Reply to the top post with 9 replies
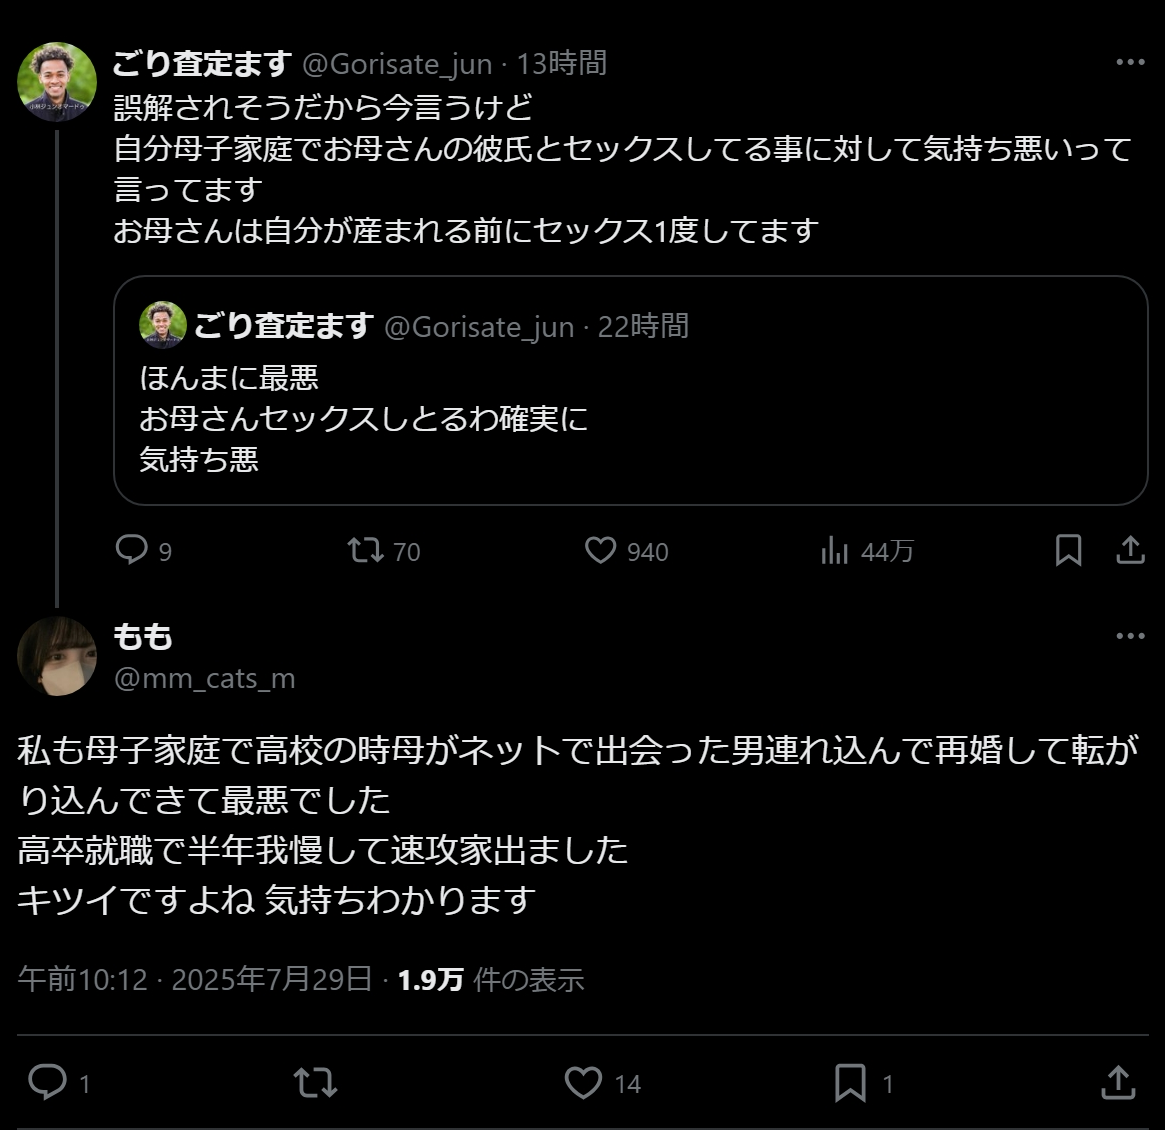This screenshot has width=1165, height=1130. [x=132, y=550]
